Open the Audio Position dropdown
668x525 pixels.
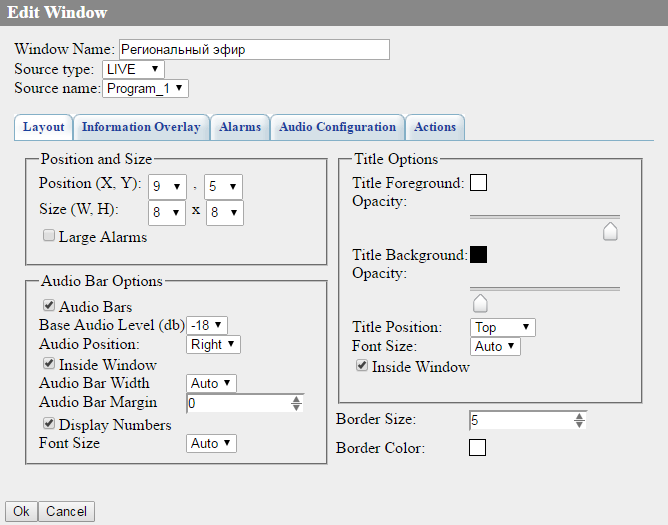click(x=213, y=344)
